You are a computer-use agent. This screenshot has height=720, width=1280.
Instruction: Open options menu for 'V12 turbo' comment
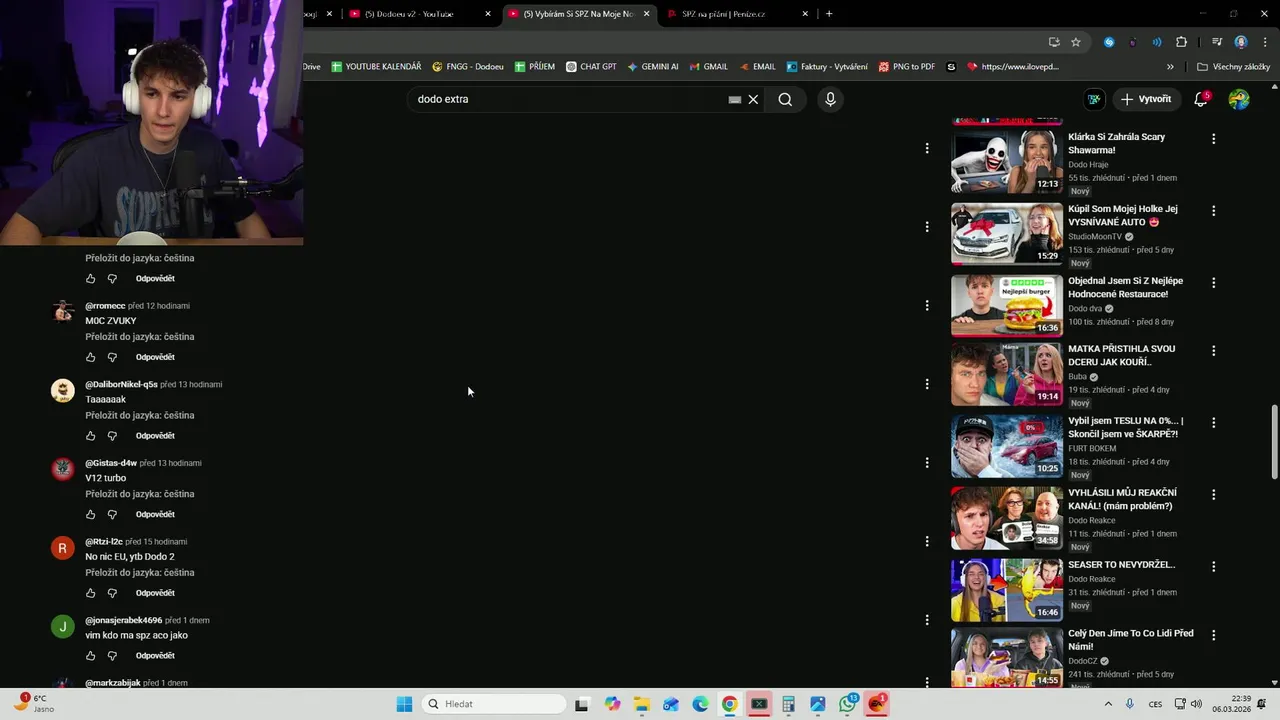927,462
